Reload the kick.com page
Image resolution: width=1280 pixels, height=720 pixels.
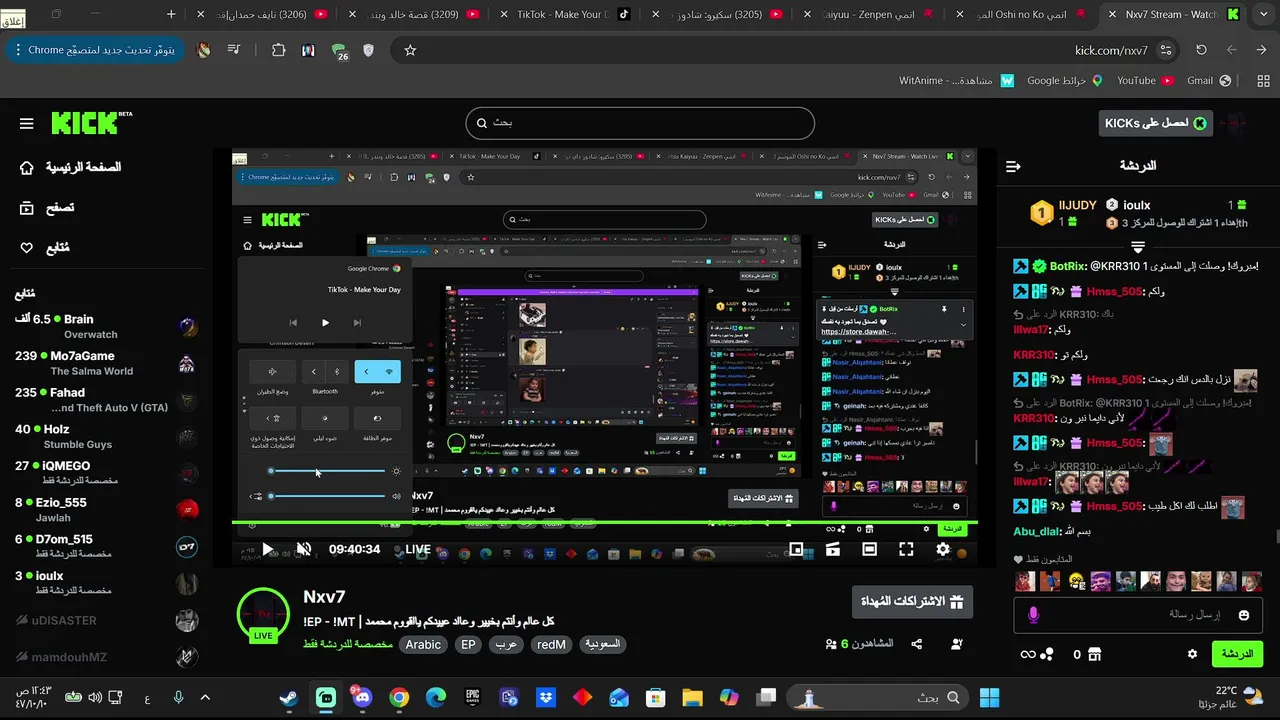point(1201,50)
